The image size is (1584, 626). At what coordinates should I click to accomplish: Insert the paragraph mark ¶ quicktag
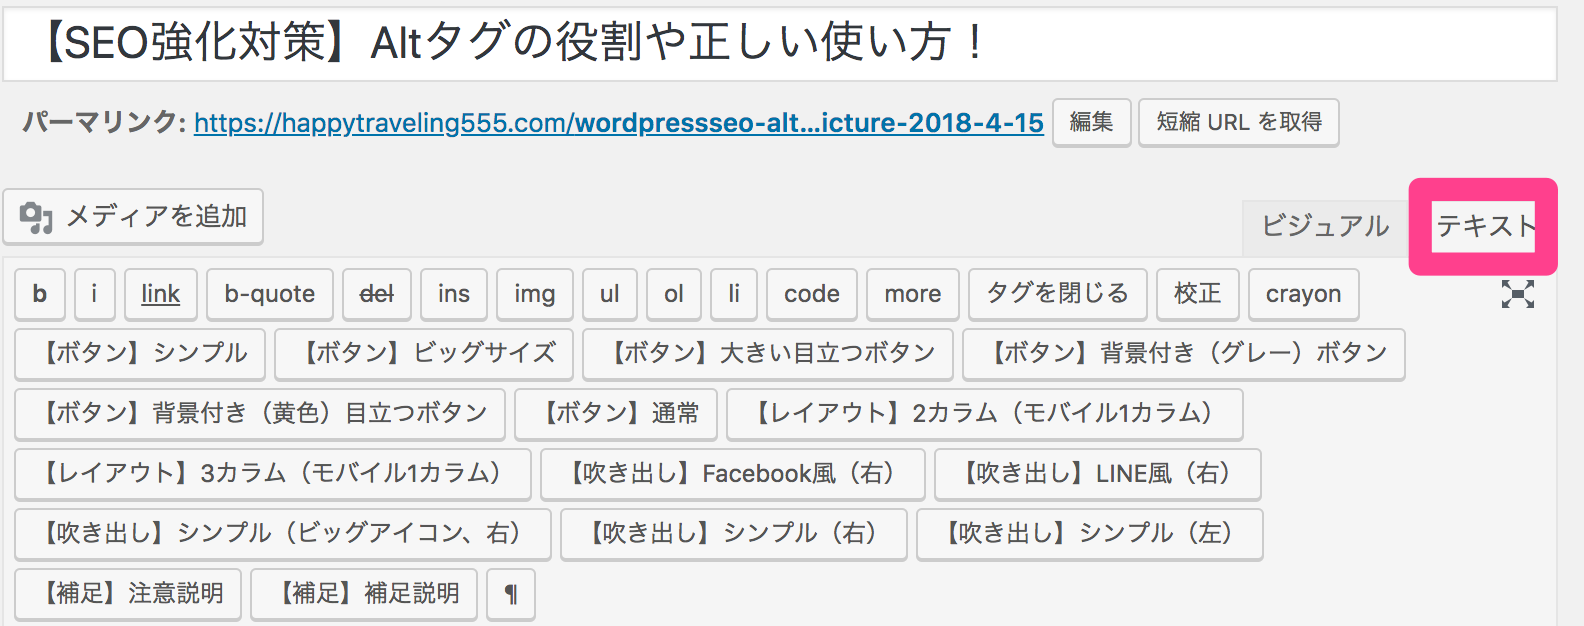tap(511, 594)
